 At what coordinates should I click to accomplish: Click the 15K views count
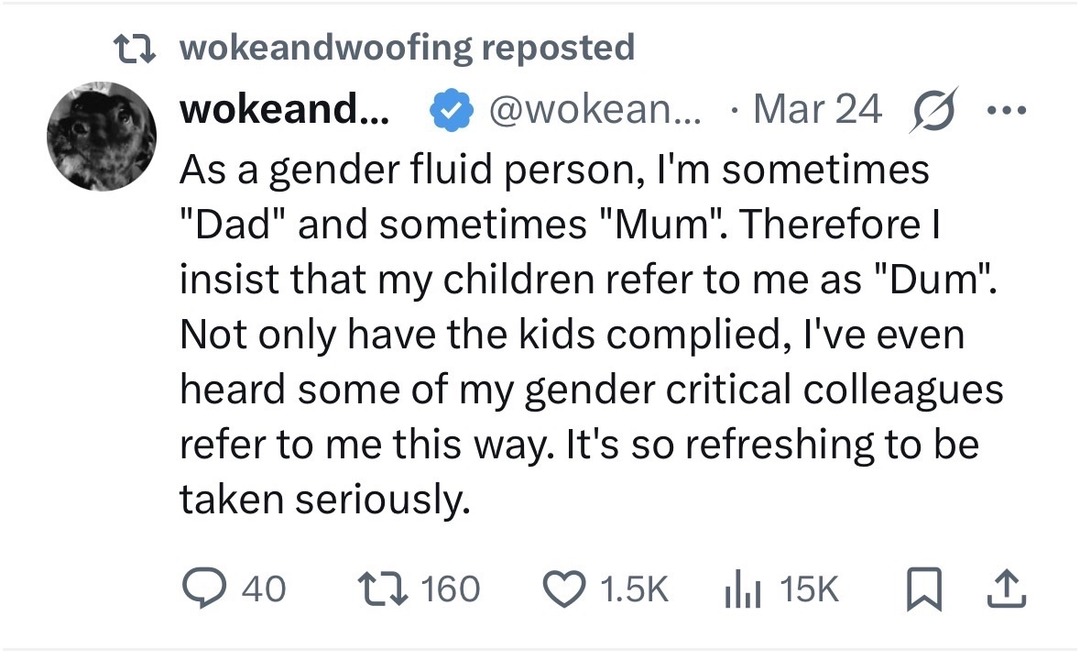(811, 590)
